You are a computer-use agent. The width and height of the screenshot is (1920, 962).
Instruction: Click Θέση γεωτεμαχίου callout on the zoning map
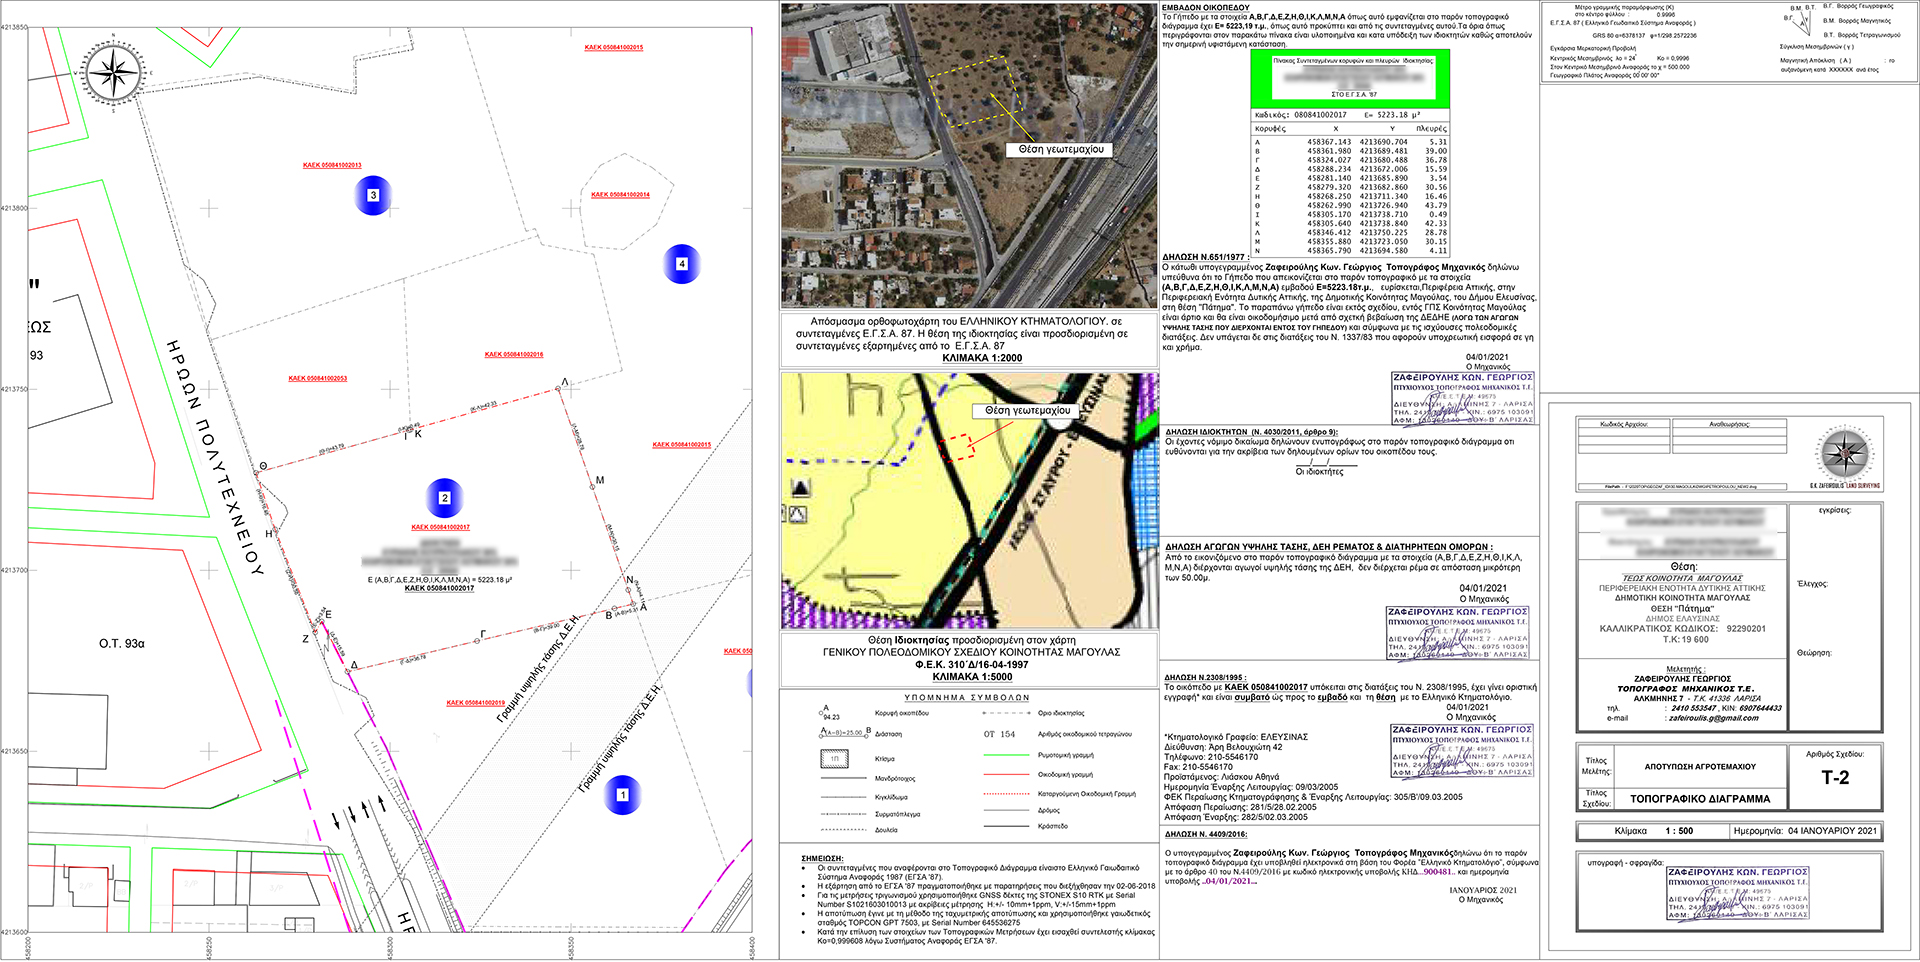[x=1027, y=410]
